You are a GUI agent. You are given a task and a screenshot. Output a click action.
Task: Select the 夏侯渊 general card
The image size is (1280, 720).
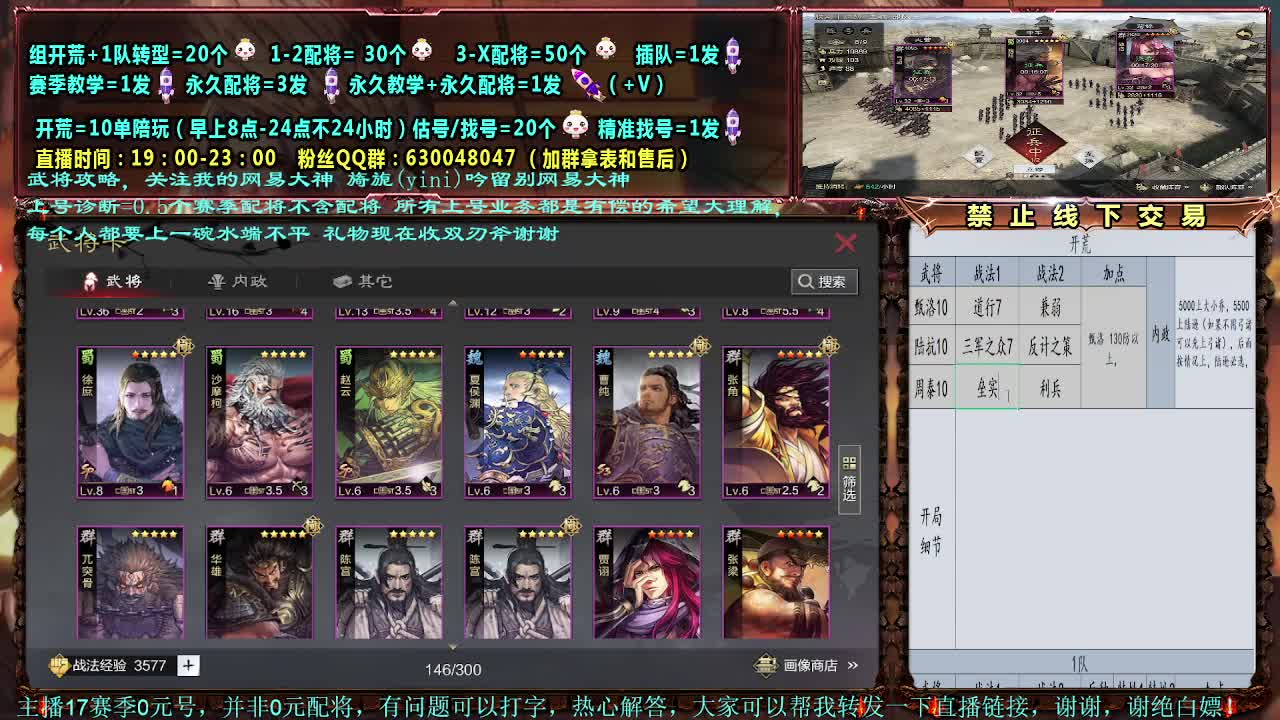pos(517,422)
